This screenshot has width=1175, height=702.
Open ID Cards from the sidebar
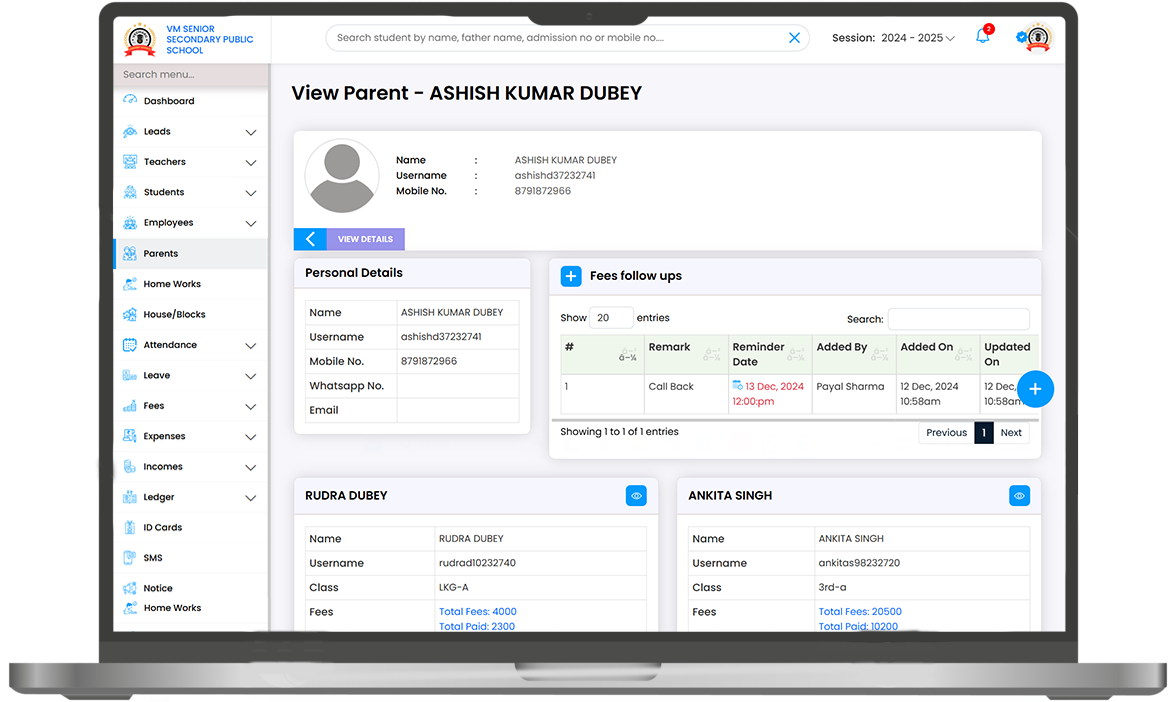click(x=129, y=527)
